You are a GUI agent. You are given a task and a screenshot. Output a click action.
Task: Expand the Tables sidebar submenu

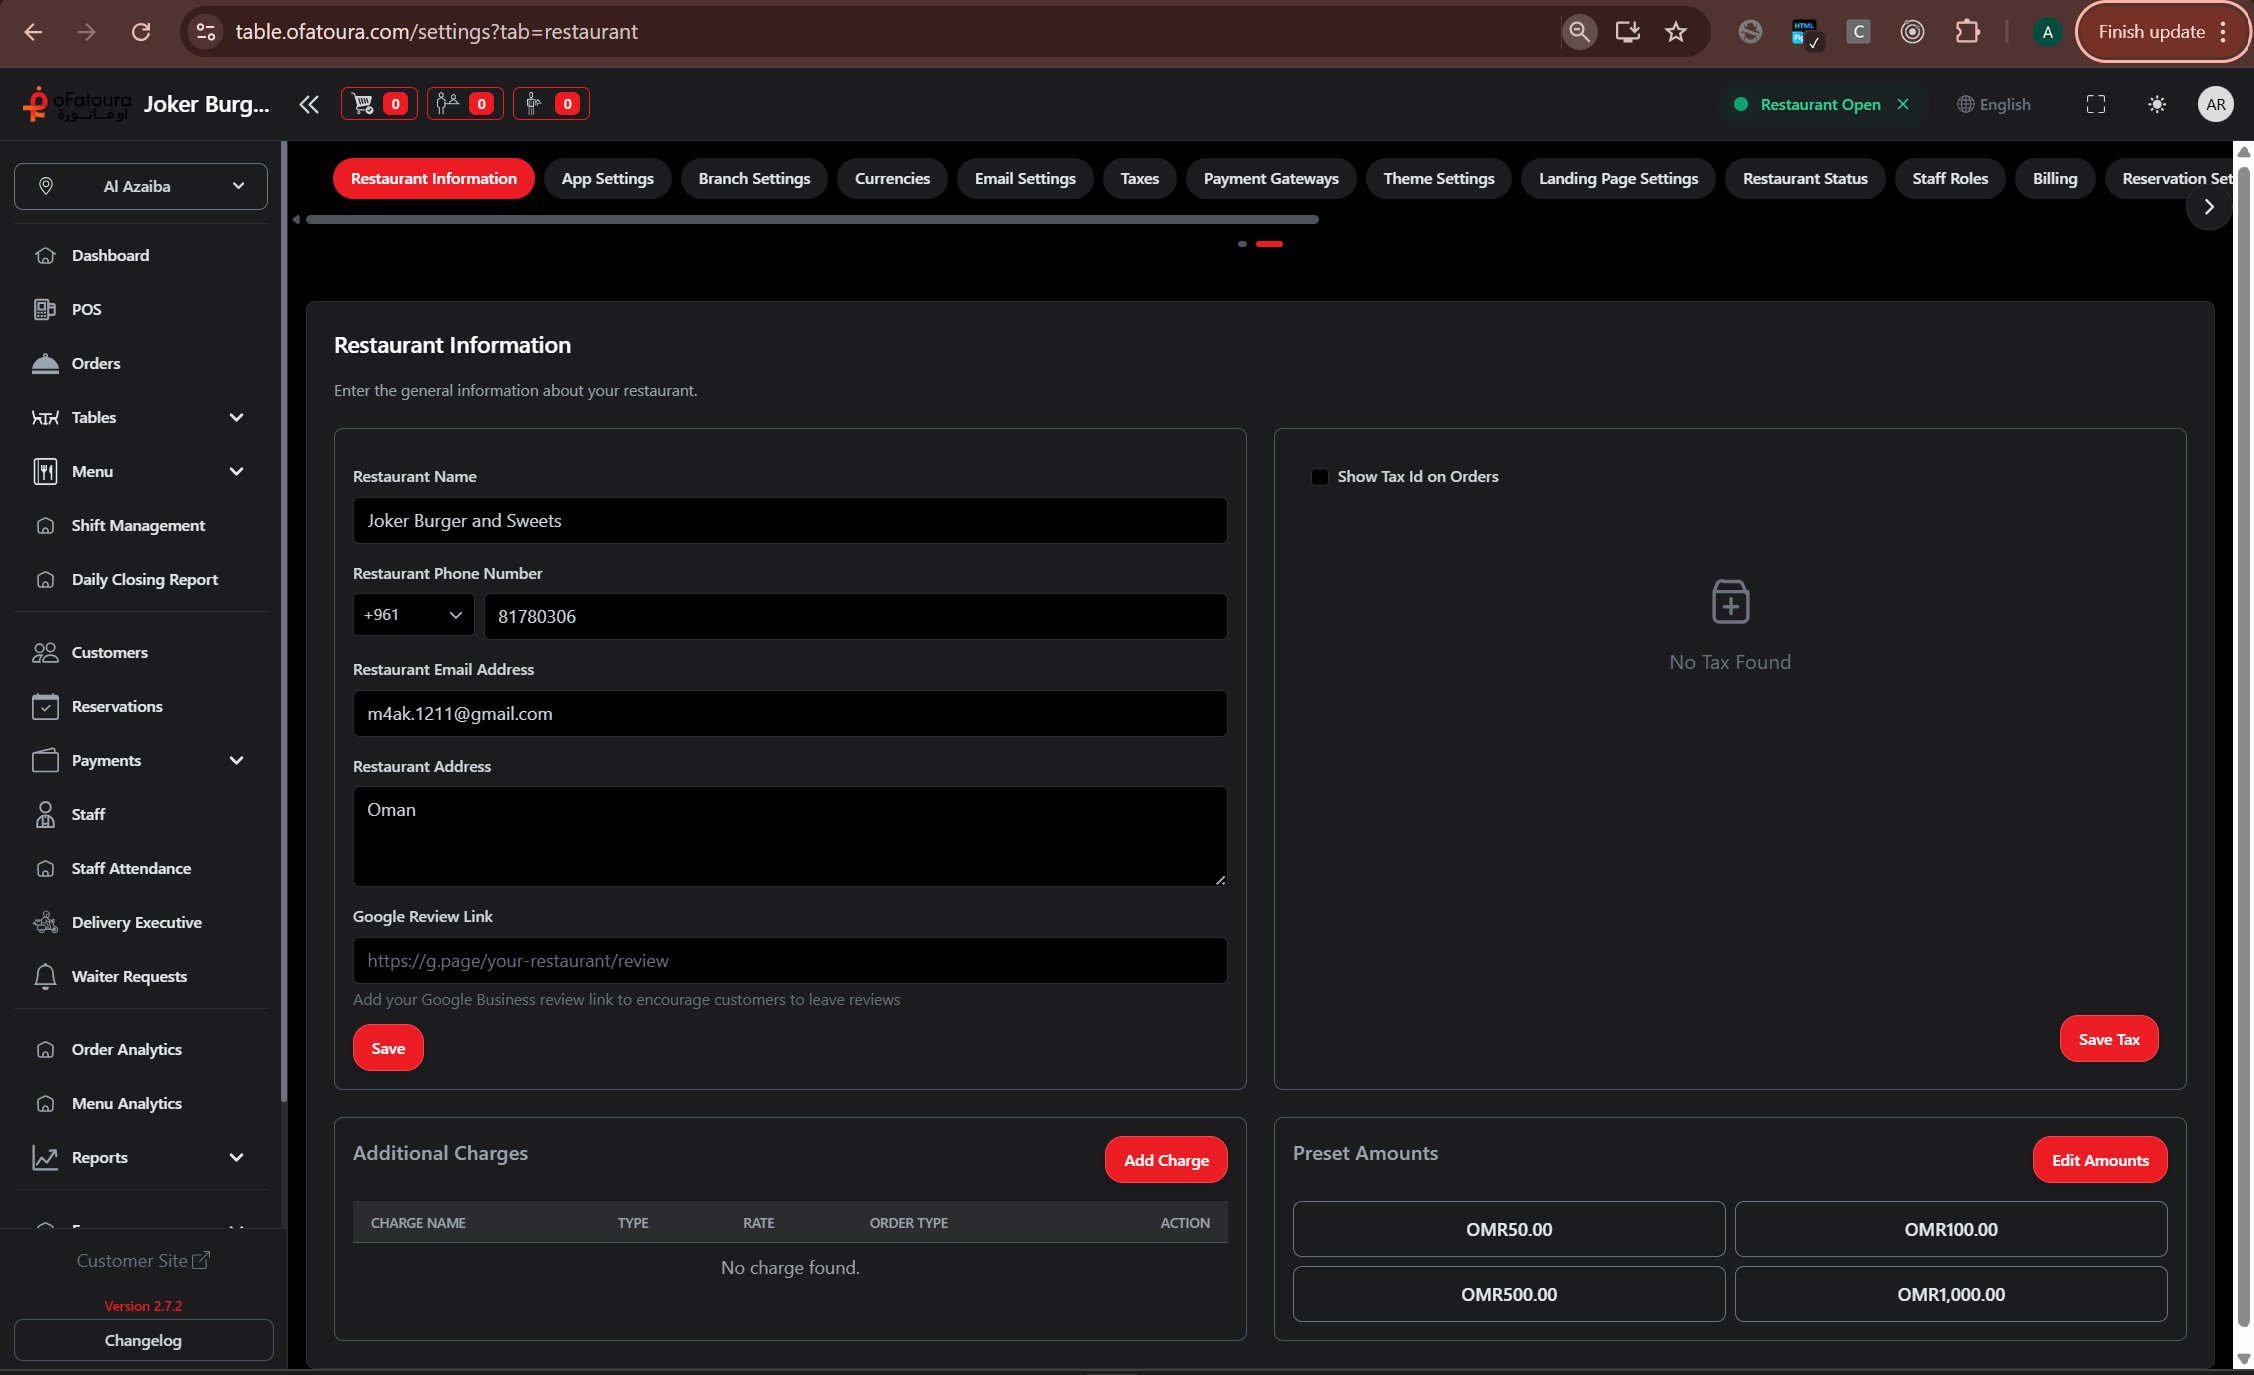(x=236, y=417)
